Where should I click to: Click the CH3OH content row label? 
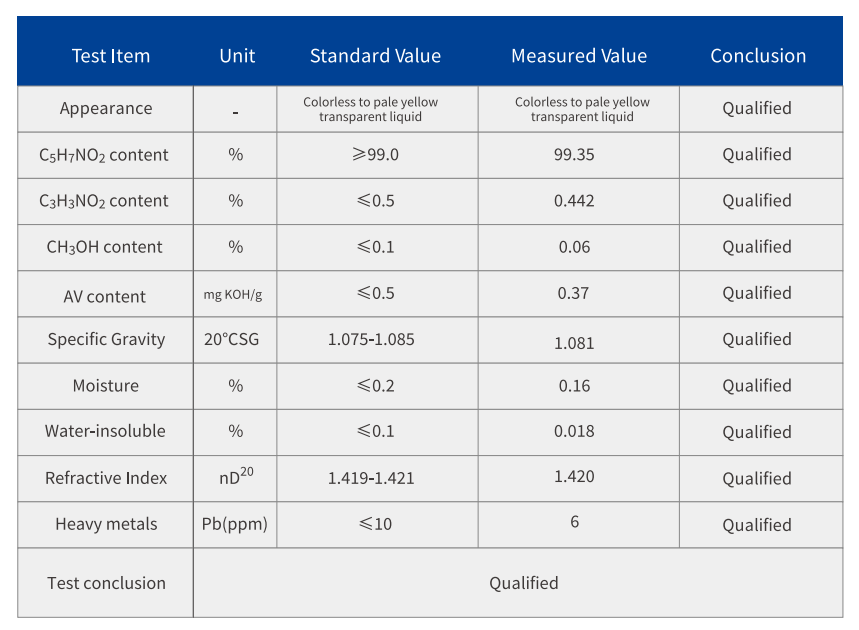tap(104, 247)
